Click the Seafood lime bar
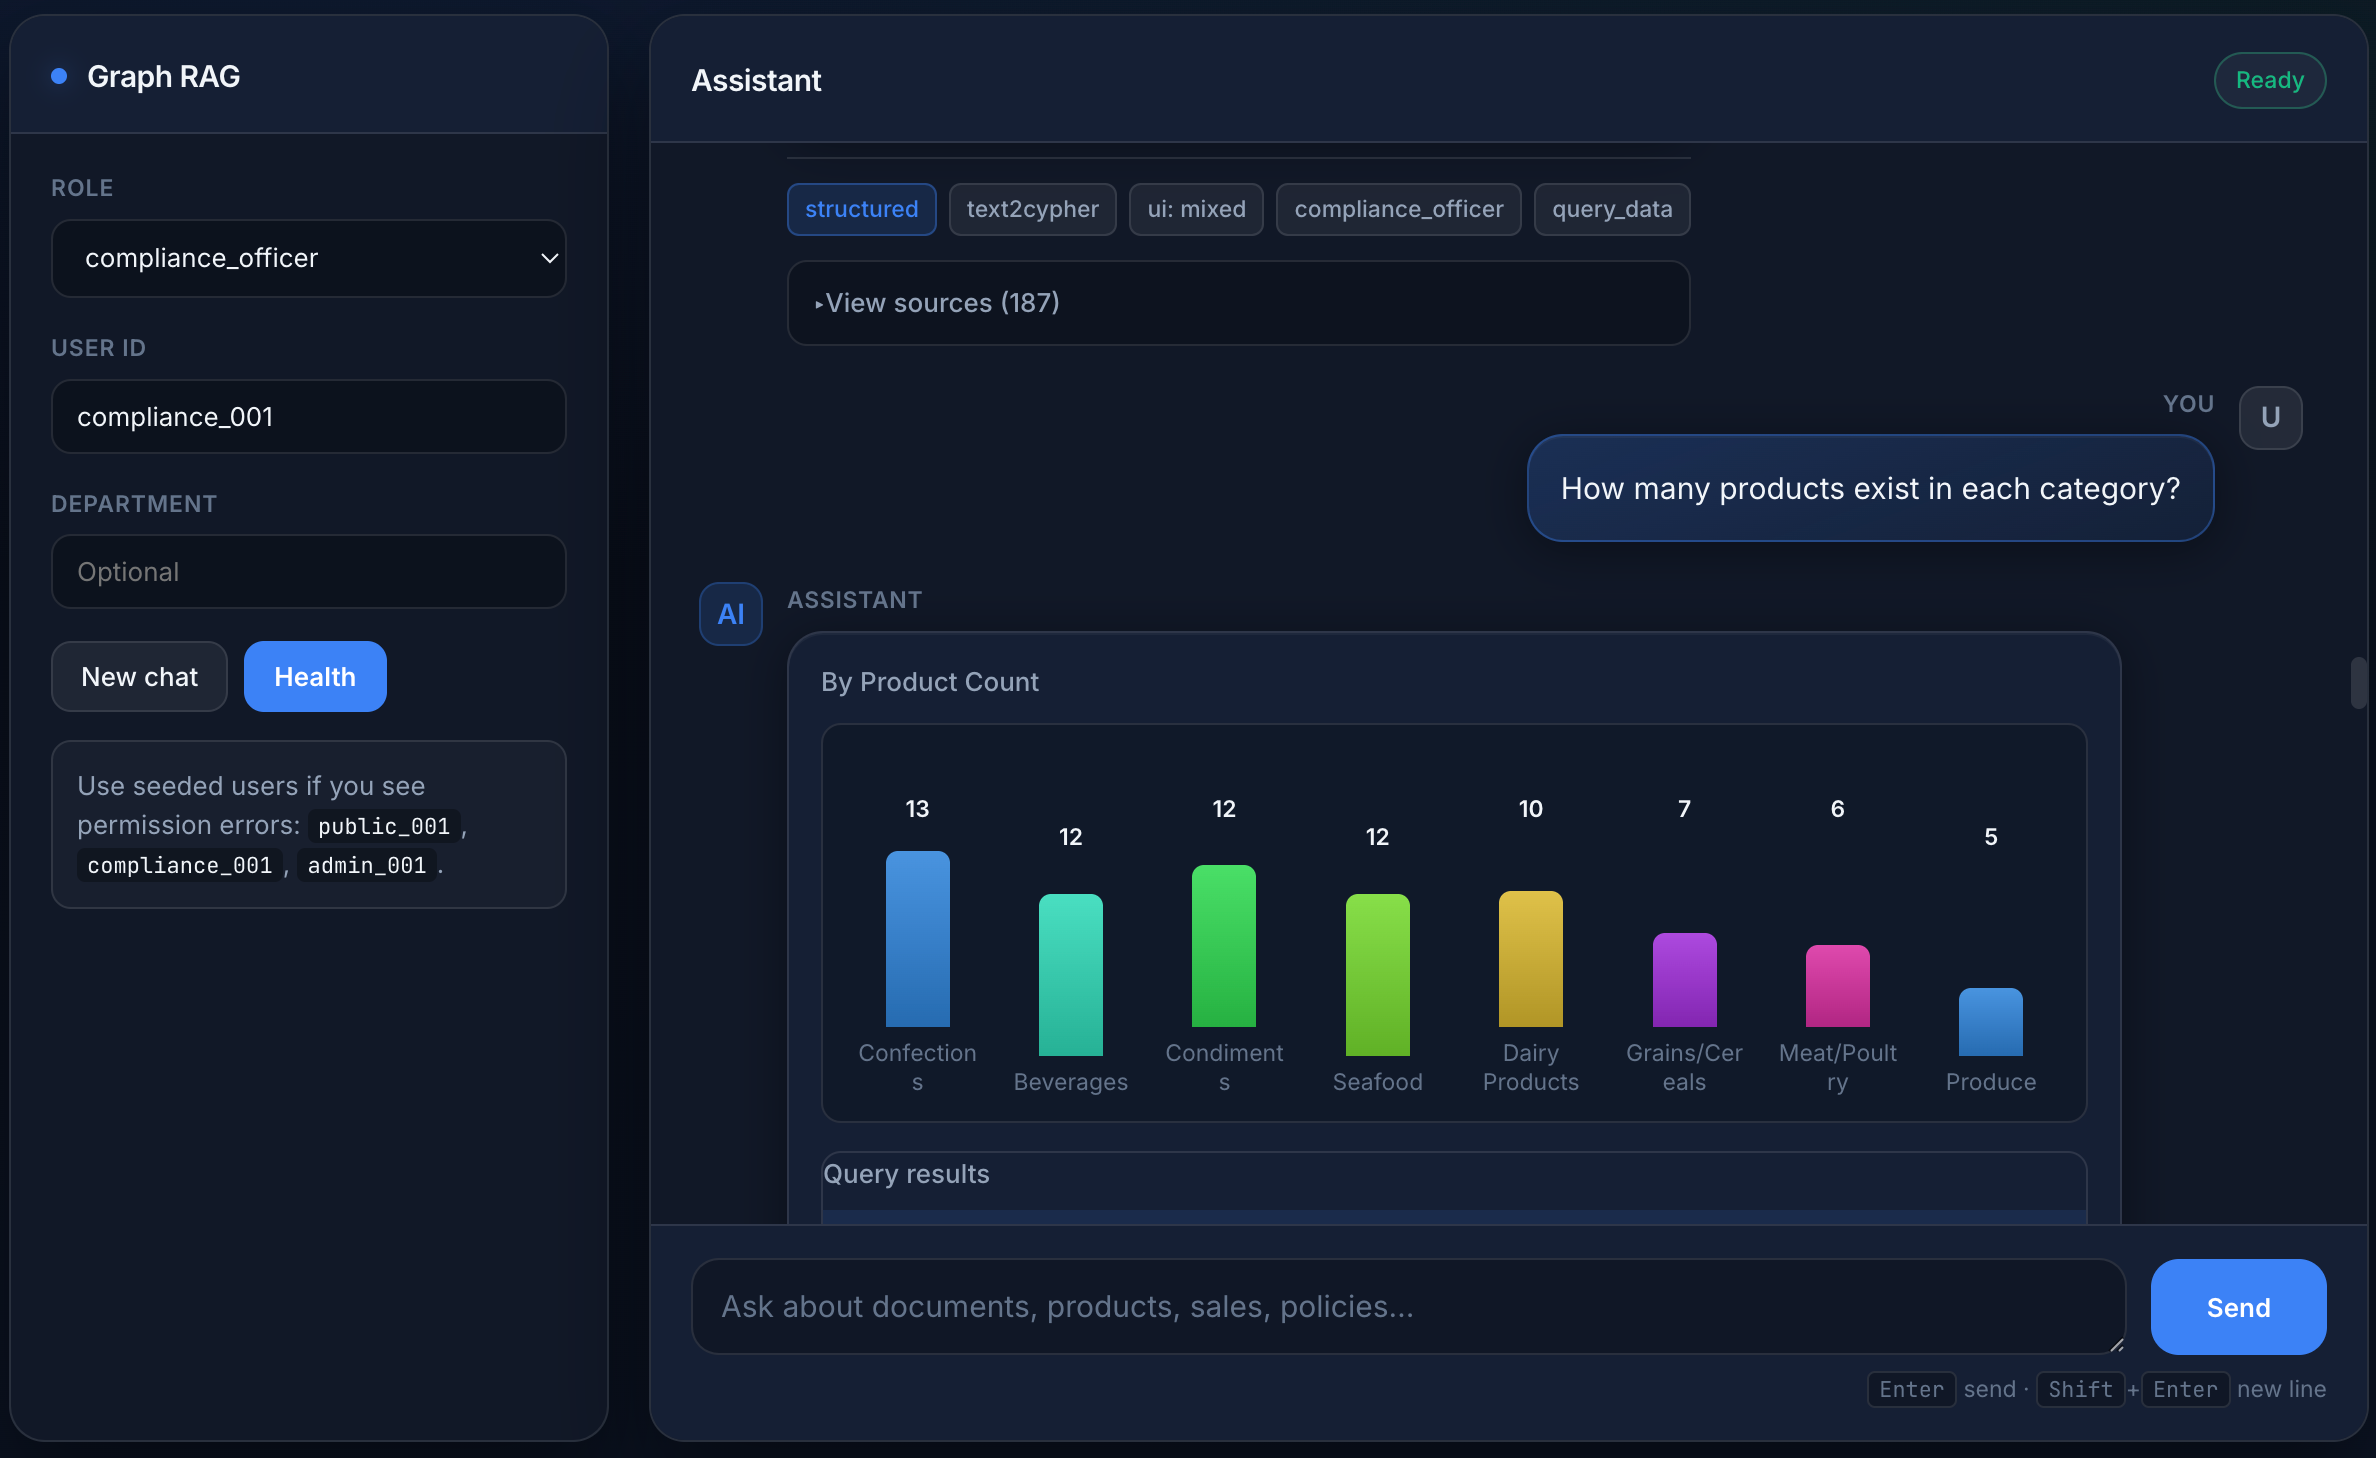The width and height of the screenshot is (2376, 1458). (1377, 975)
